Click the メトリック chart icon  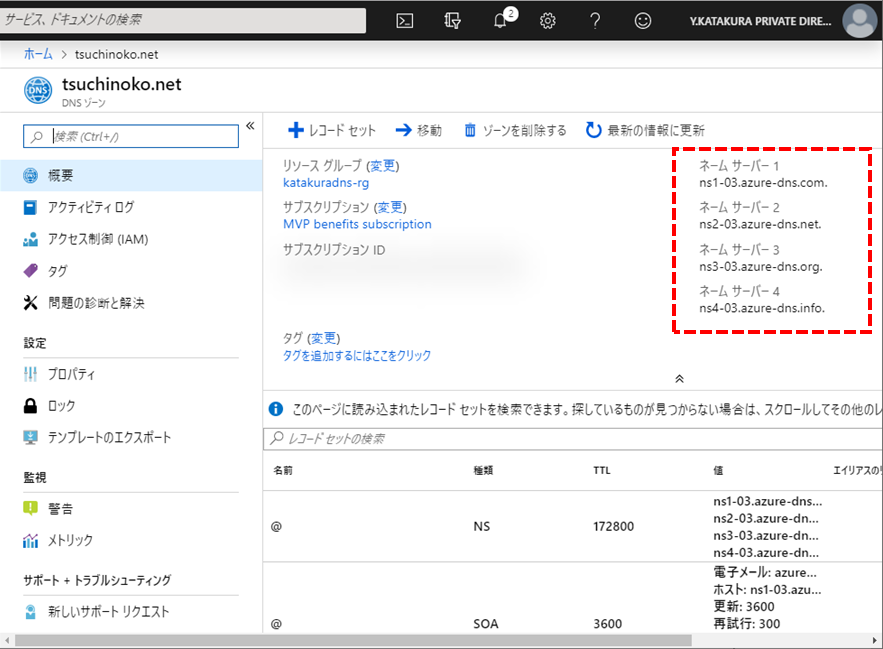pyautogui.click(x=30, y=540)
